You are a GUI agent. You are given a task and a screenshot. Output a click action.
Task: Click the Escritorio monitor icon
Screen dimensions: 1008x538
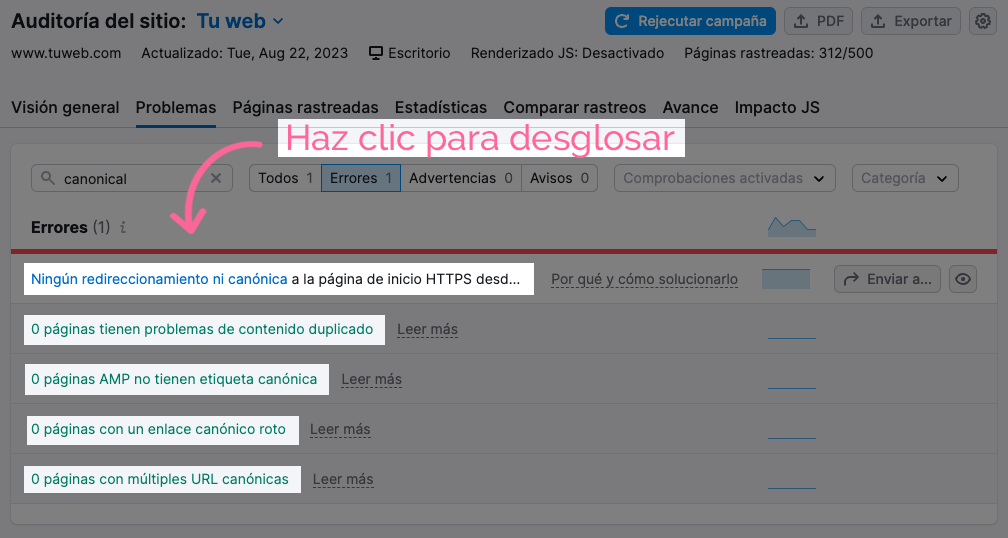click(376, 53)
